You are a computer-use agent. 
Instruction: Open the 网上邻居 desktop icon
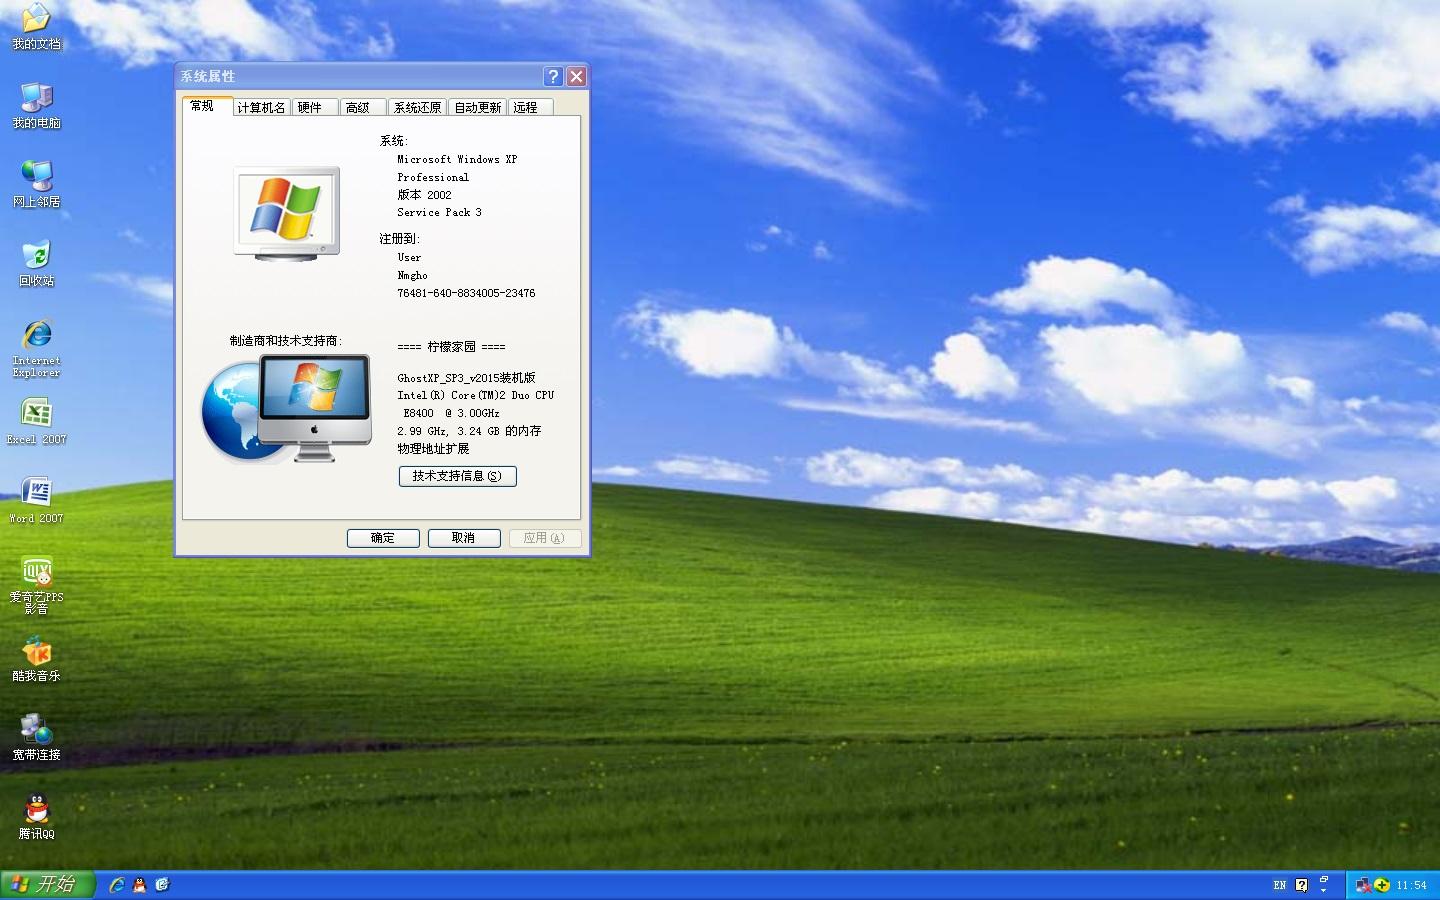(36, 185)
